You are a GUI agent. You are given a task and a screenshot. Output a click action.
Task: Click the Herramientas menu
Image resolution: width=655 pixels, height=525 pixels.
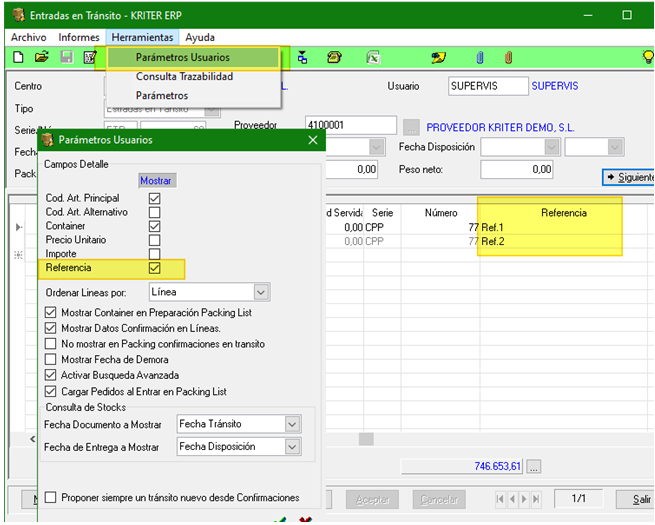pyautogui.click(x=142, y=37)
